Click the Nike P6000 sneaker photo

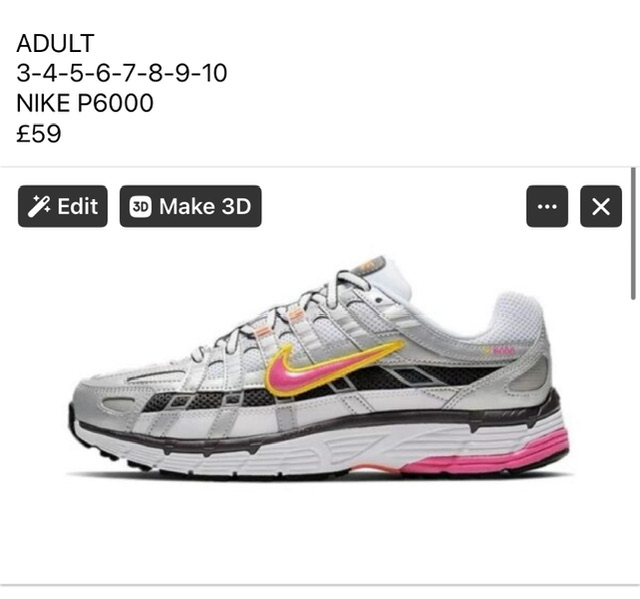320,368
